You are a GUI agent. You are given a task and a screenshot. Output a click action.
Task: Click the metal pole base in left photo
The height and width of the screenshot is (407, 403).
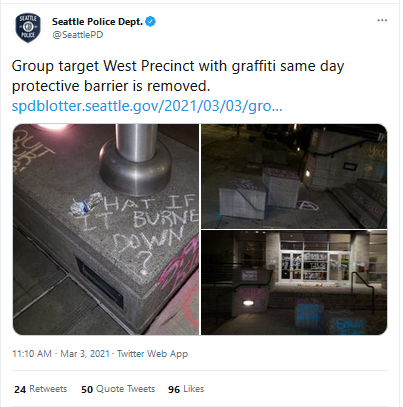tap(135, 167)
